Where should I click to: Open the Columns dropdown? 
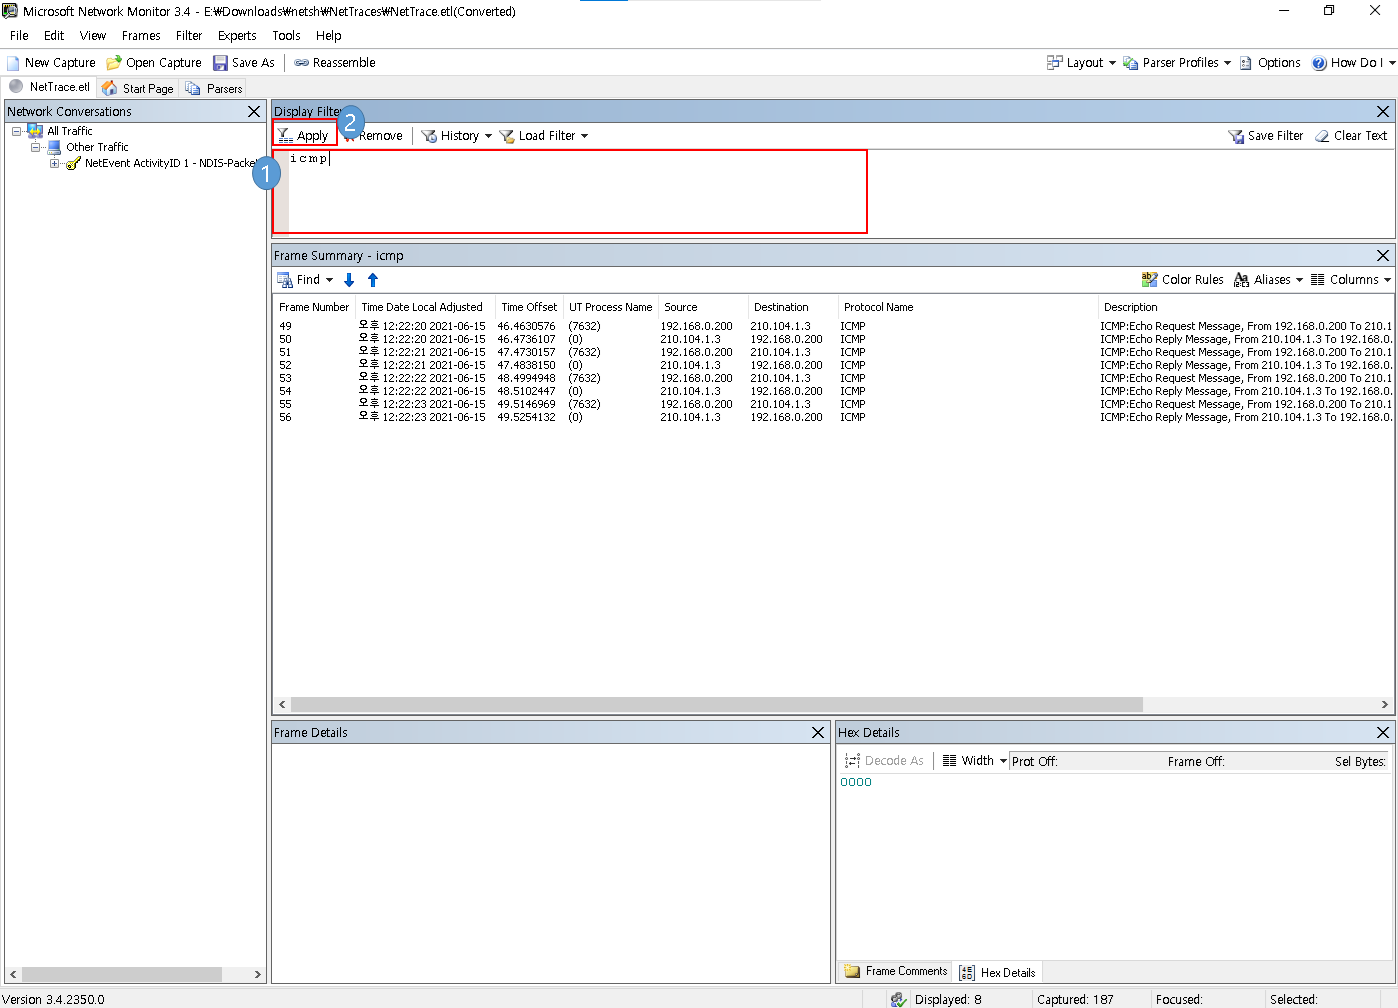click(x=1350, y=280)
